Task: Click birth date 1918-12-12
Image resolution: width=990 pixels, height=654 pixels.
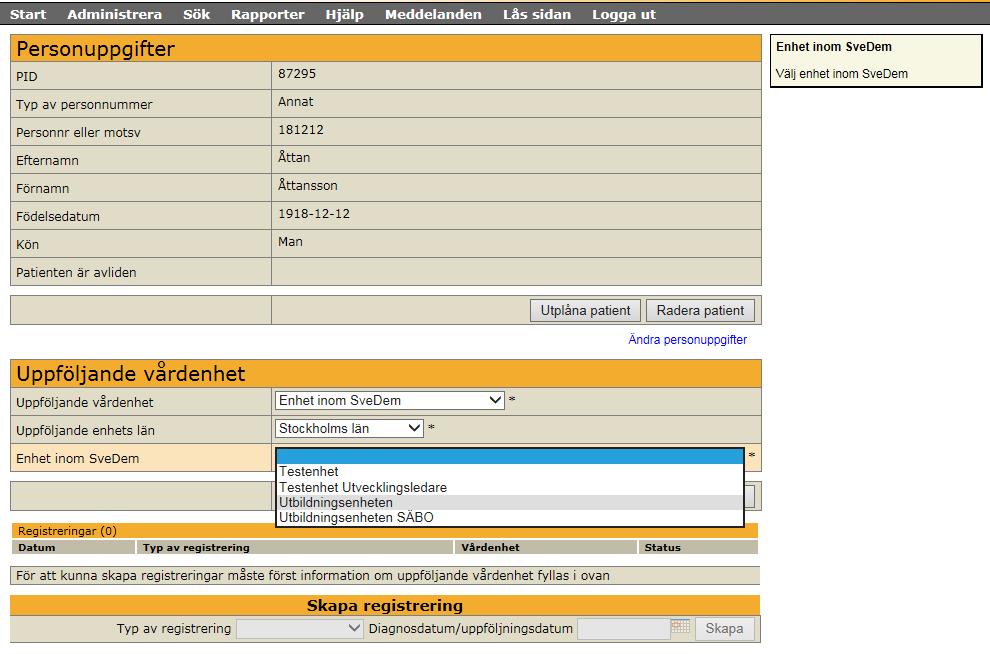Action: 314,213
